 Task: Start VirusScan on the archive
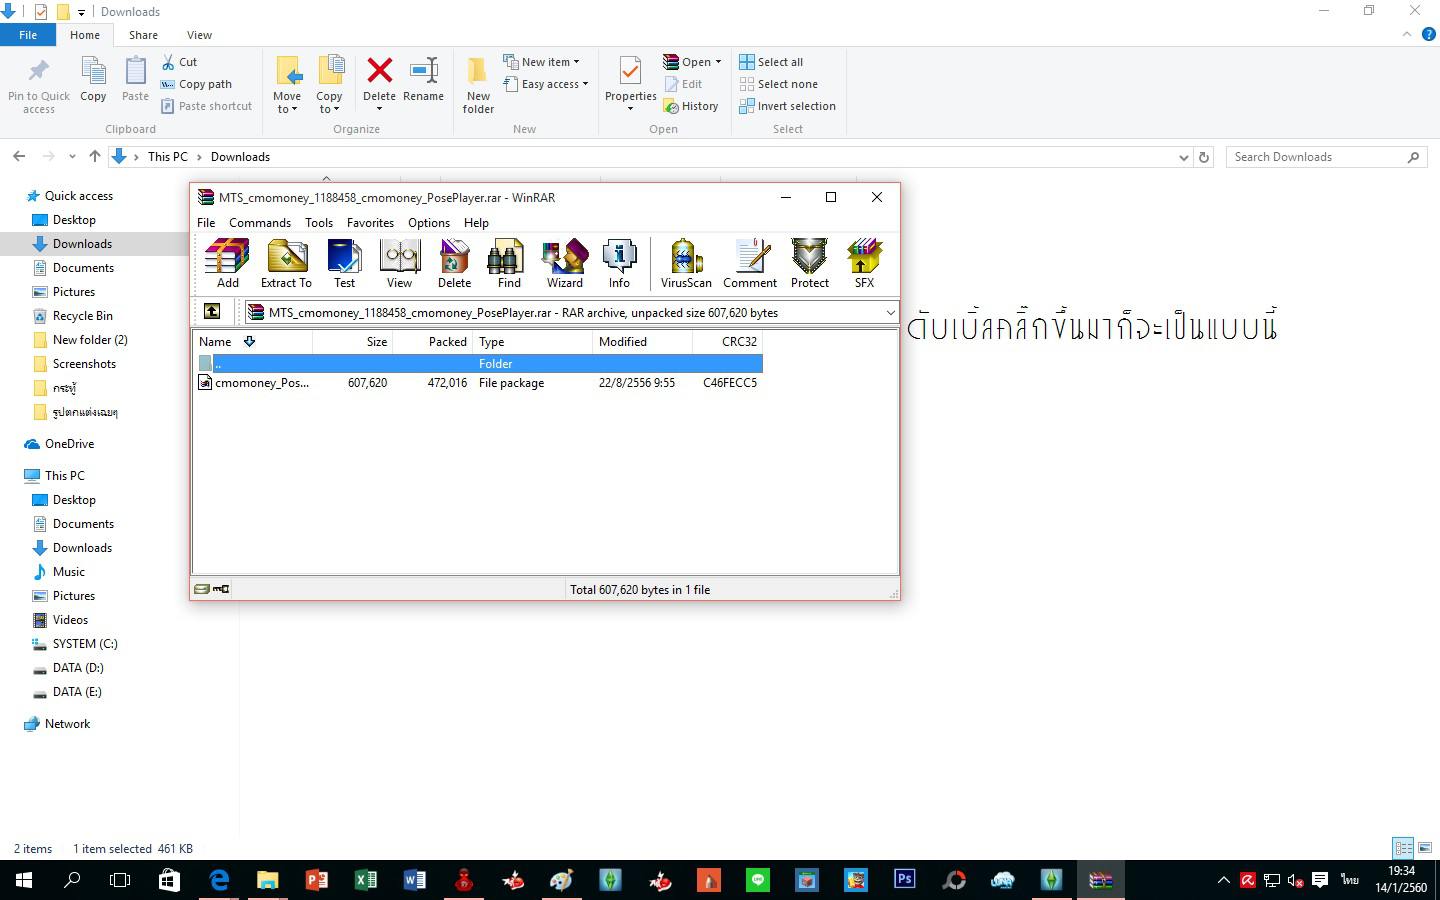(x=686, y=264)
